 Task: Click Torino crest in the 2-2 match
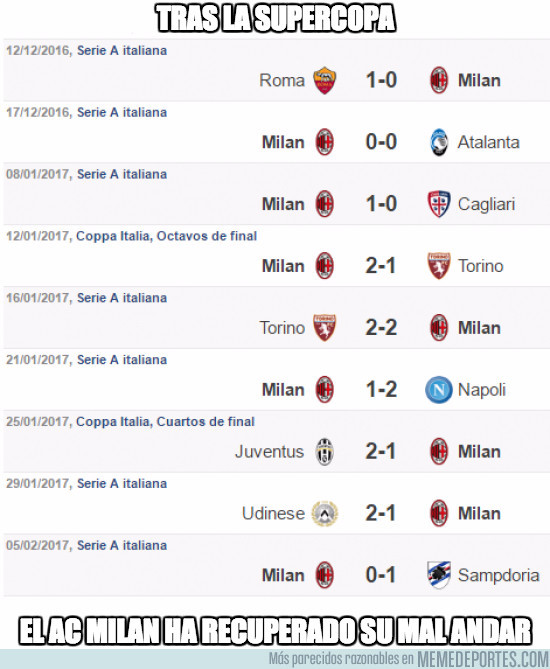[325, 328]
